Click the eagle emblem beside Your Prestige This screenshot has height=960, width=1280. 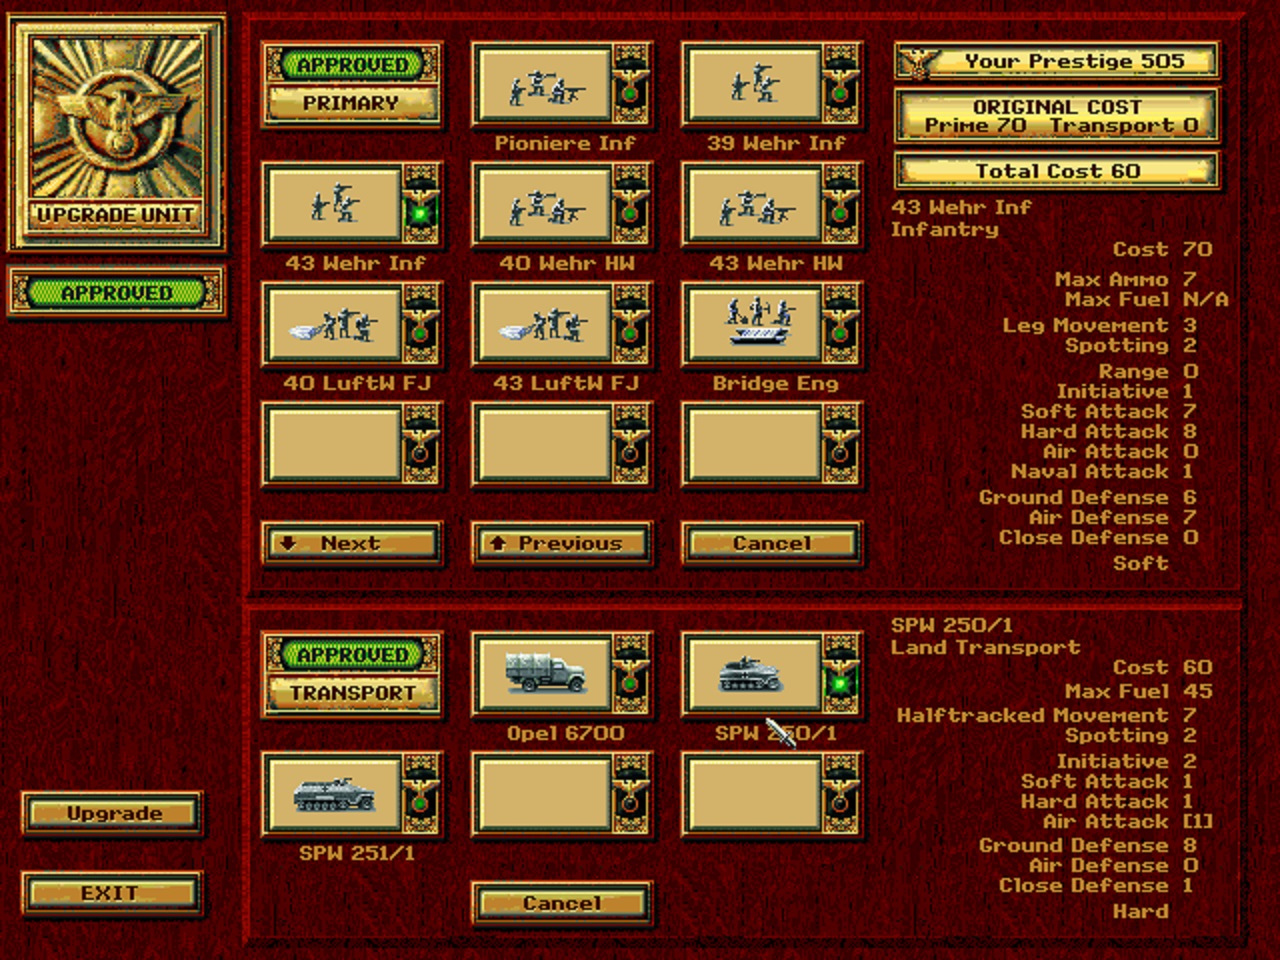tap(919, 62)
